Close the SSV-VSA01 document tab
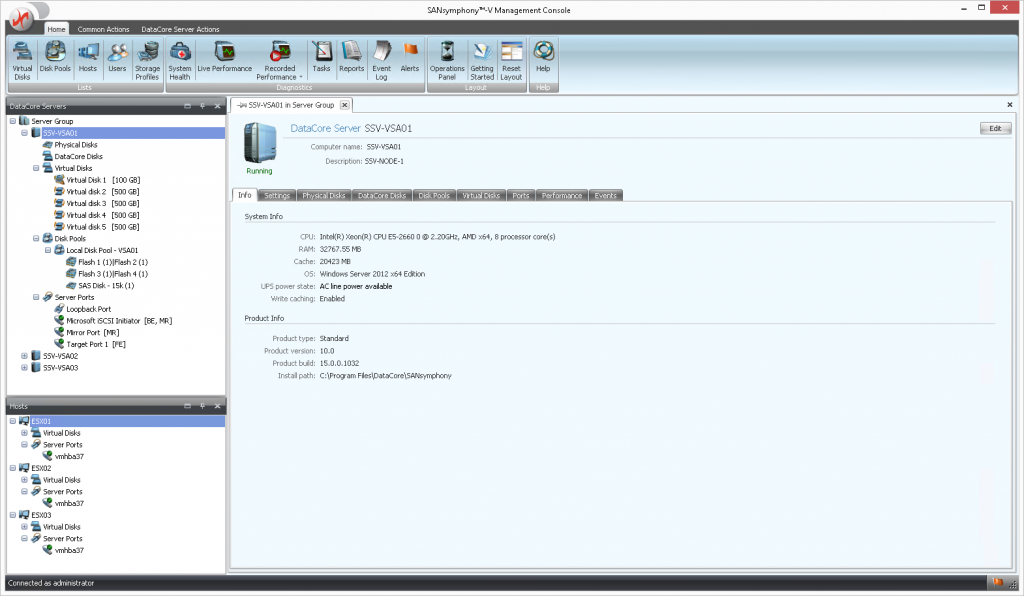The image size is (1024, 596). 344,104
